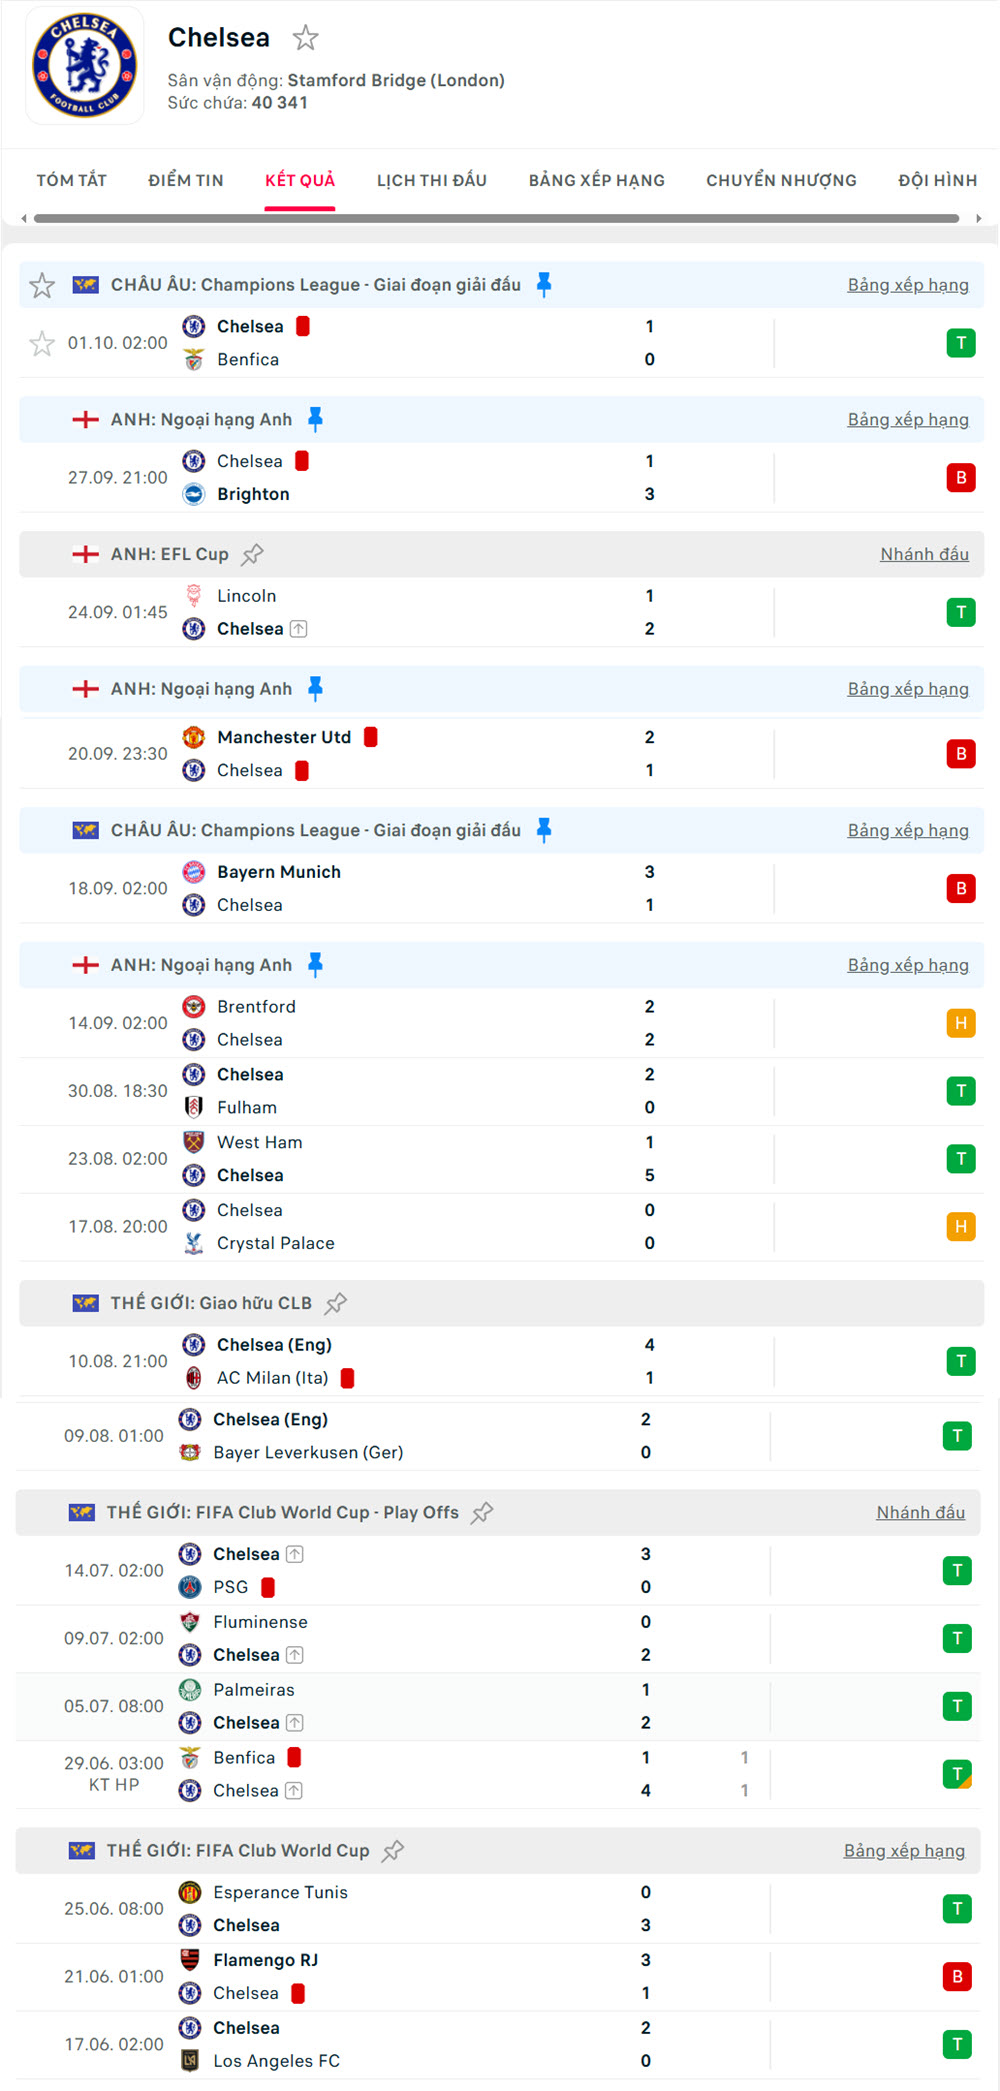The image size is (1000, 2091).
Task: Favorite Chelsea with the star beside the name
Action: (305, 38)
